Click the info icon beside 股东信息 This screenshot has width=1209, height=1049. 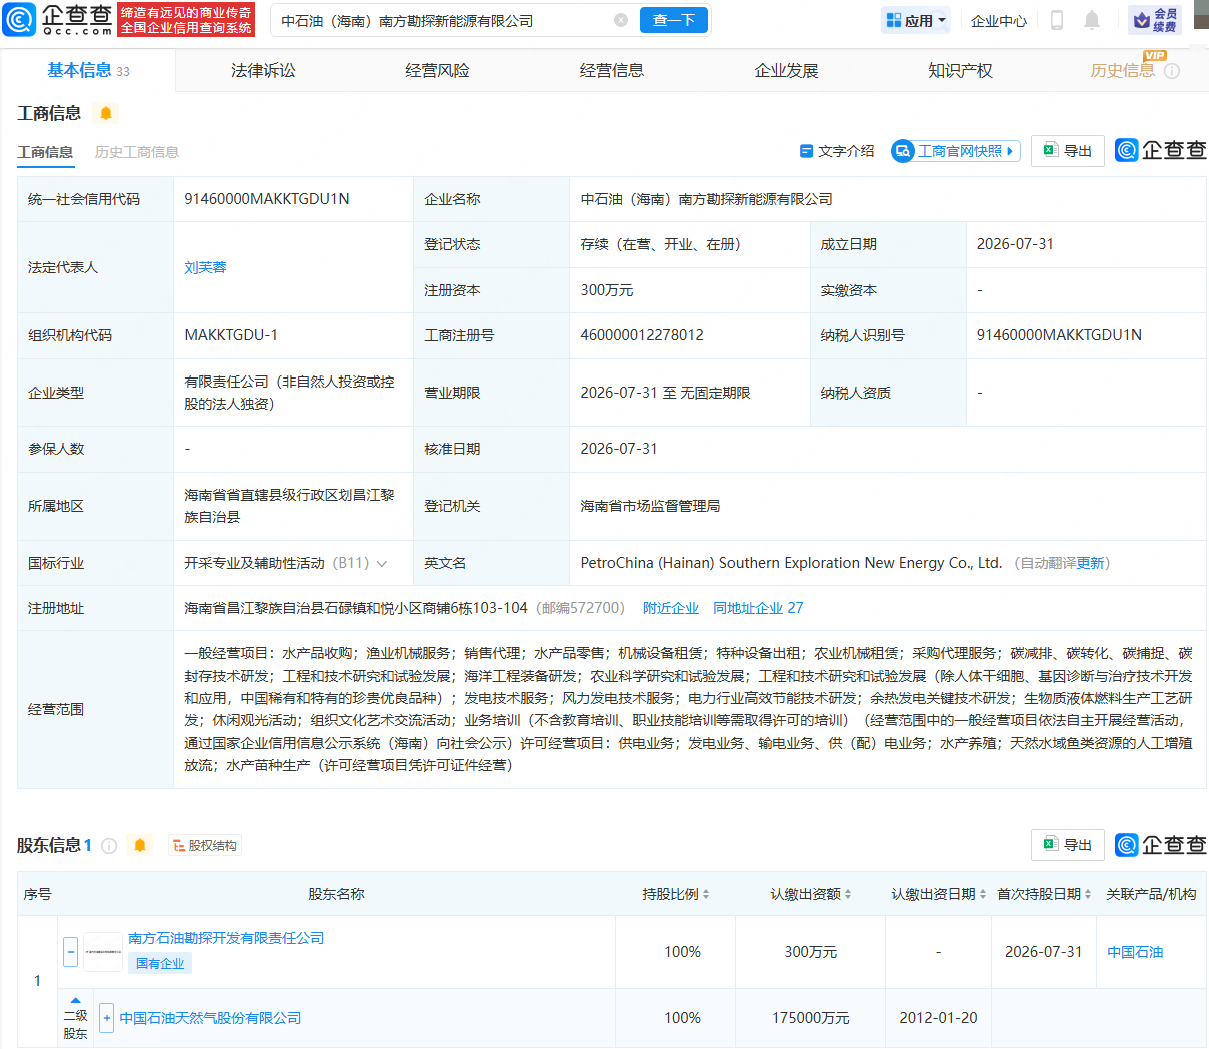coord(109,846)
